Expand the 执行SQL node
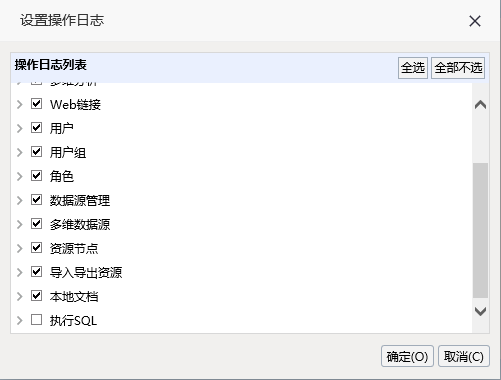 tap(20, 320)
